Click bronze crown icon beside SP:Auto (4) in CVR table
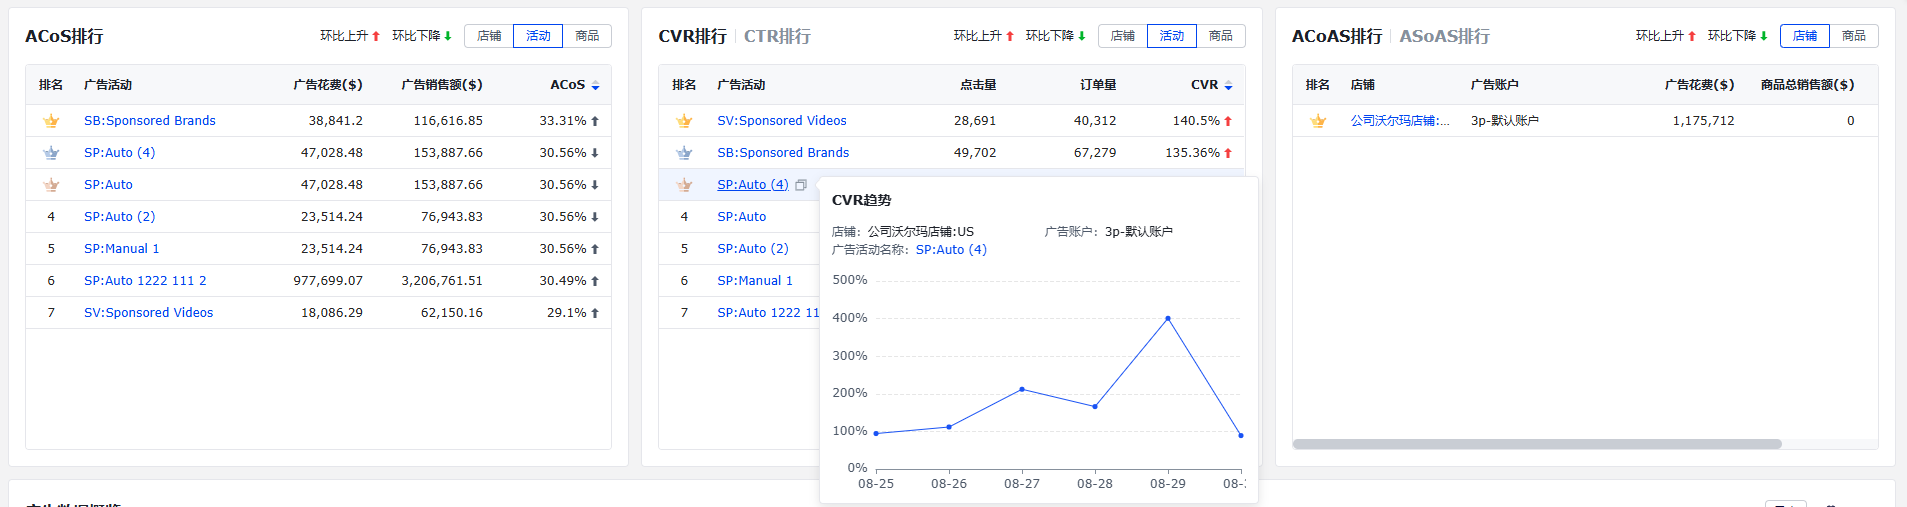The width and height of the screenshot is (1907, 507). (684, 185)
